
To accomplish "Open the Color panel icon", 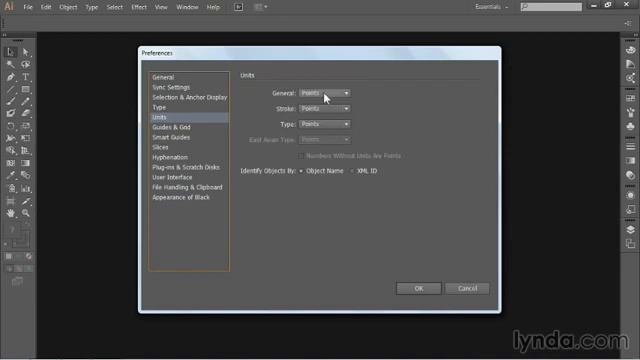I will [630, 50].
